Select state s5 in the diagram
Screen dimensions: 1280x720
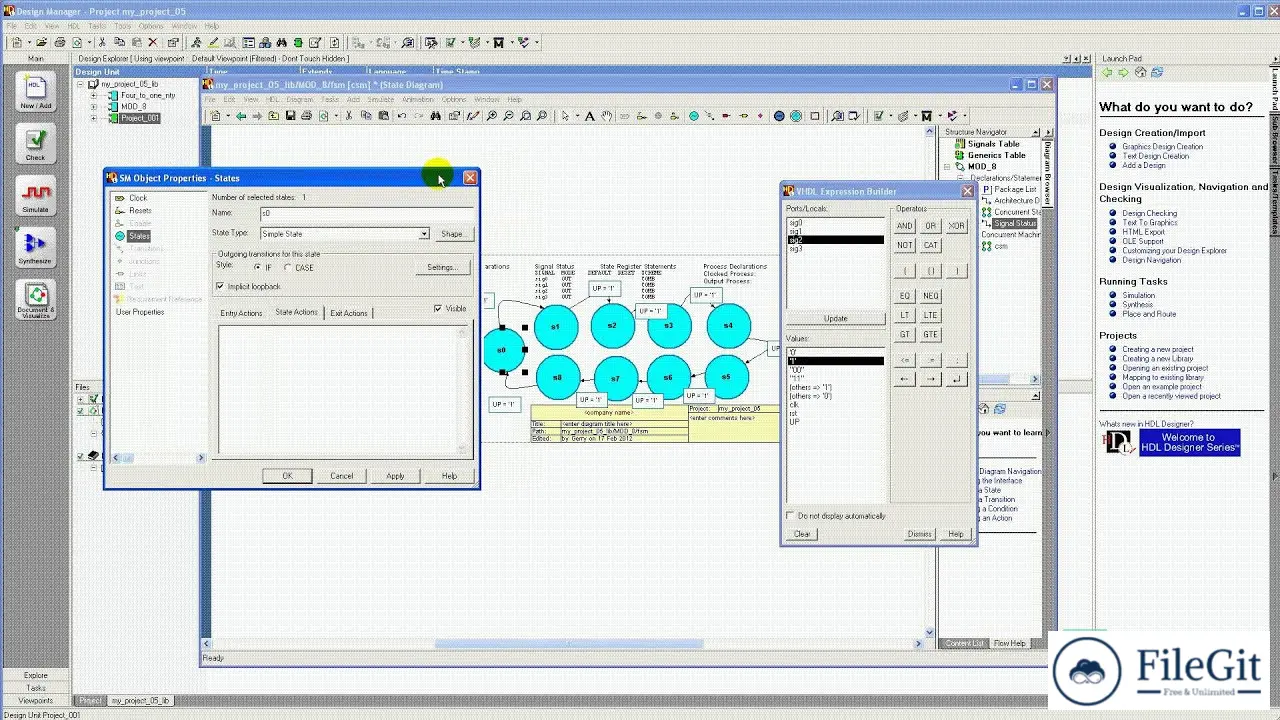727,377
